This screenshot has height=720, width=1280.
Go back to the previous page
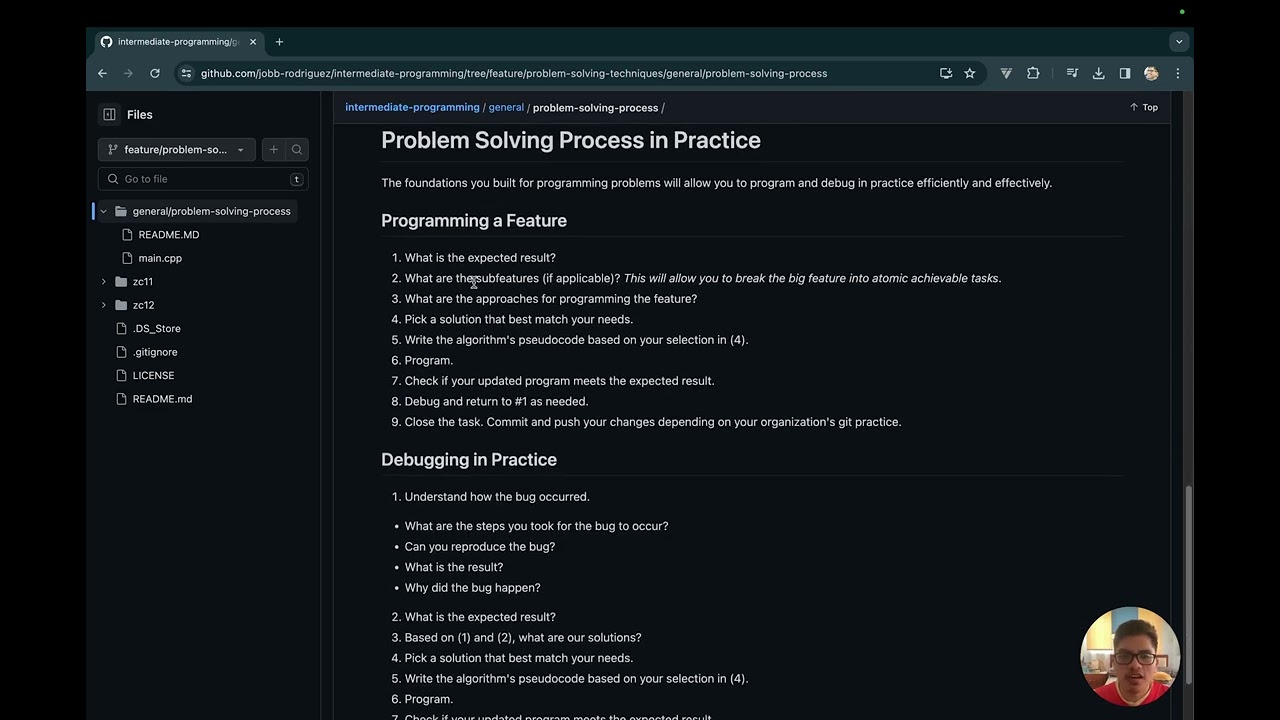[102, 73]
